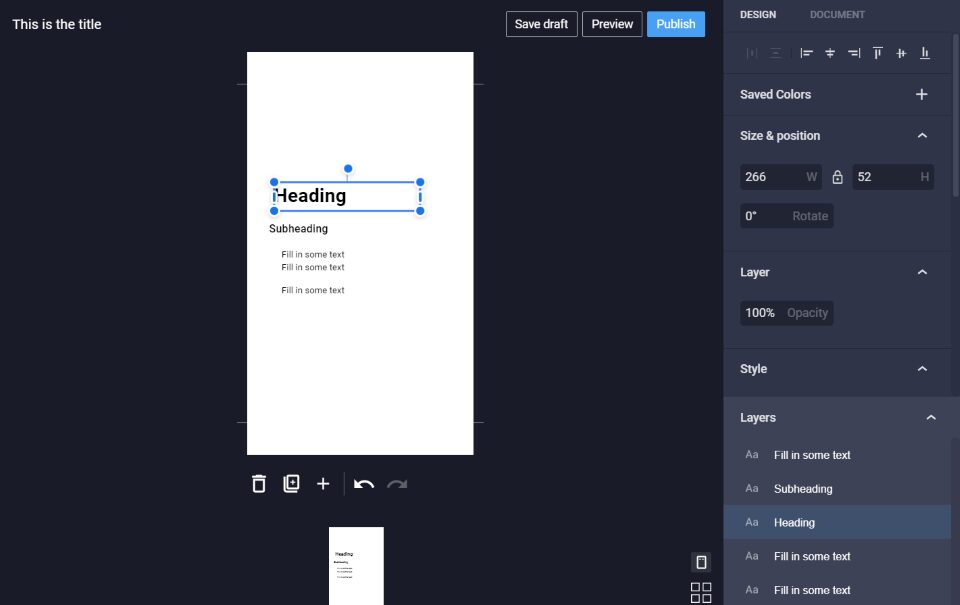
Task: Collapse the Layer section
Action: click(922, 272)
